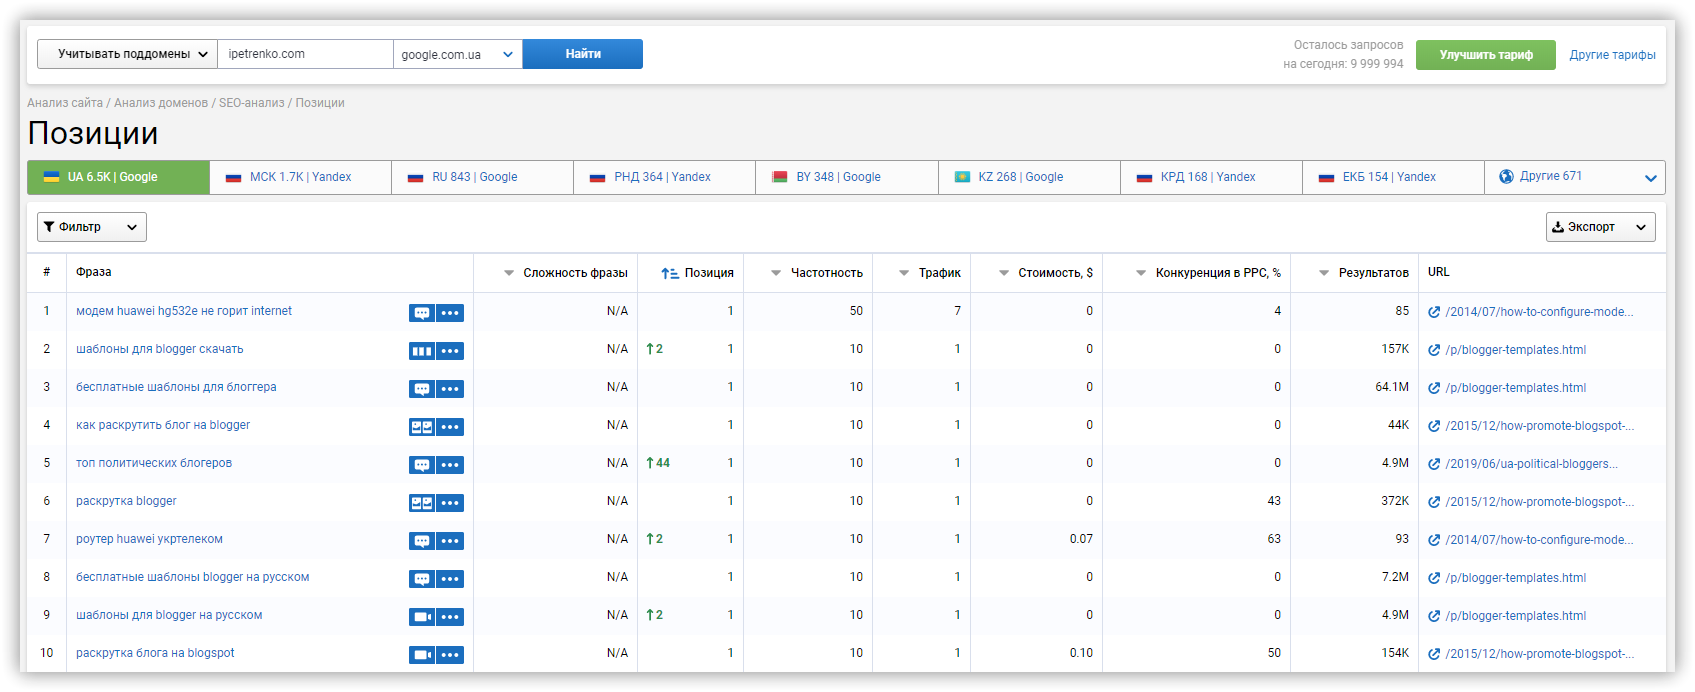Sort by 'Частотность' column
This screenshot has width=1695, height=692.
pos(817,273)
